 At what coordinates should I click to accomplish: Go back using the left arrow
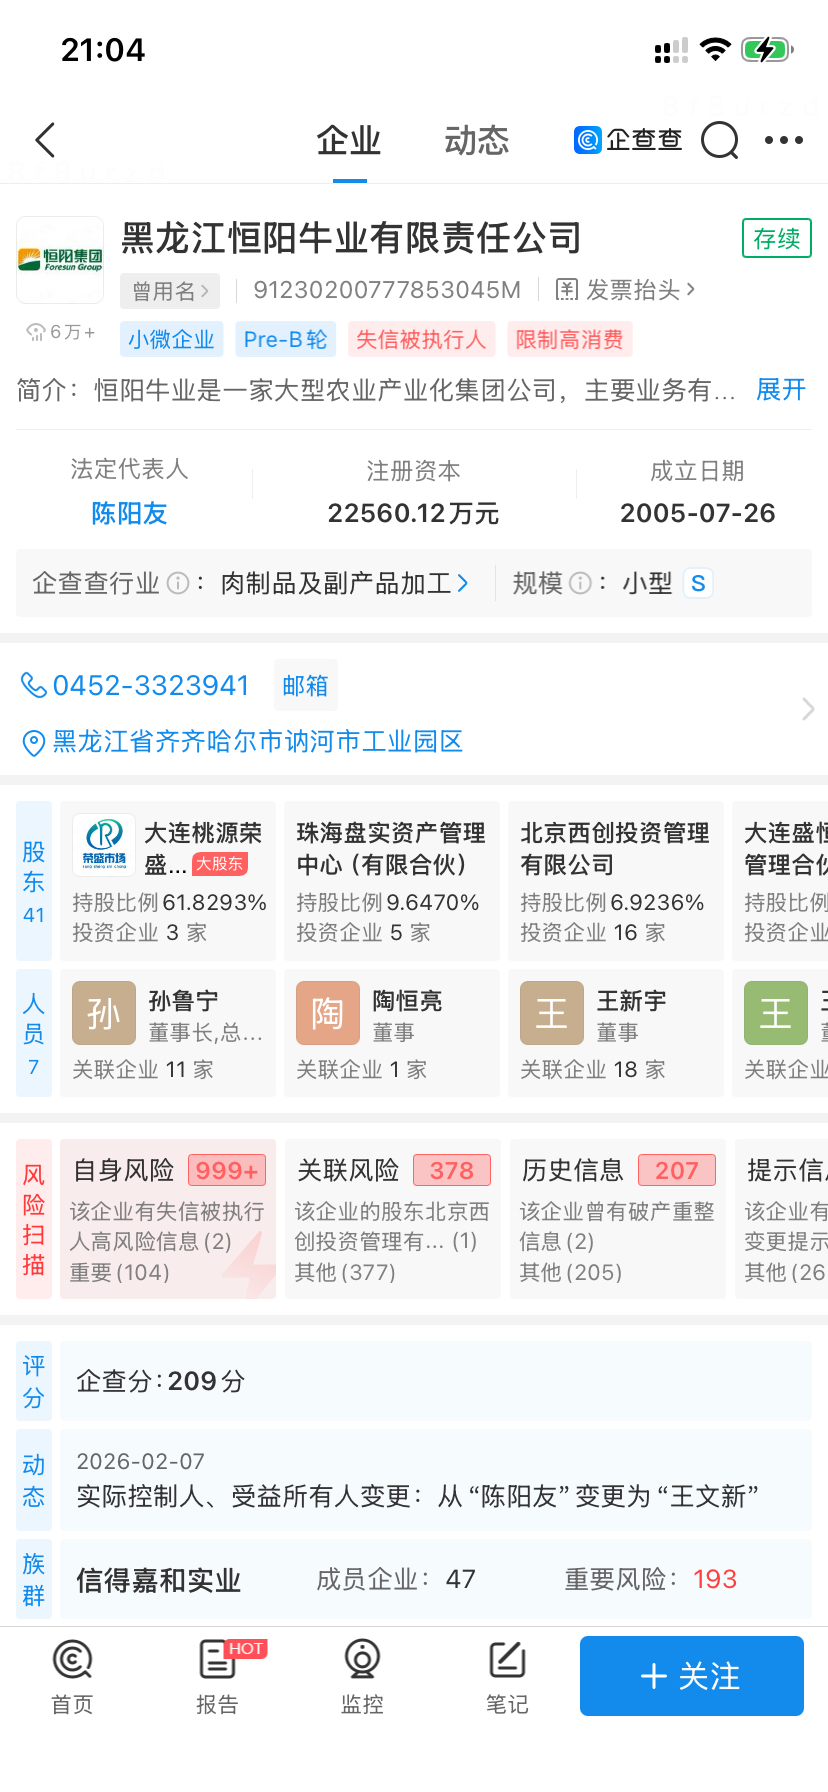point(45,140)
